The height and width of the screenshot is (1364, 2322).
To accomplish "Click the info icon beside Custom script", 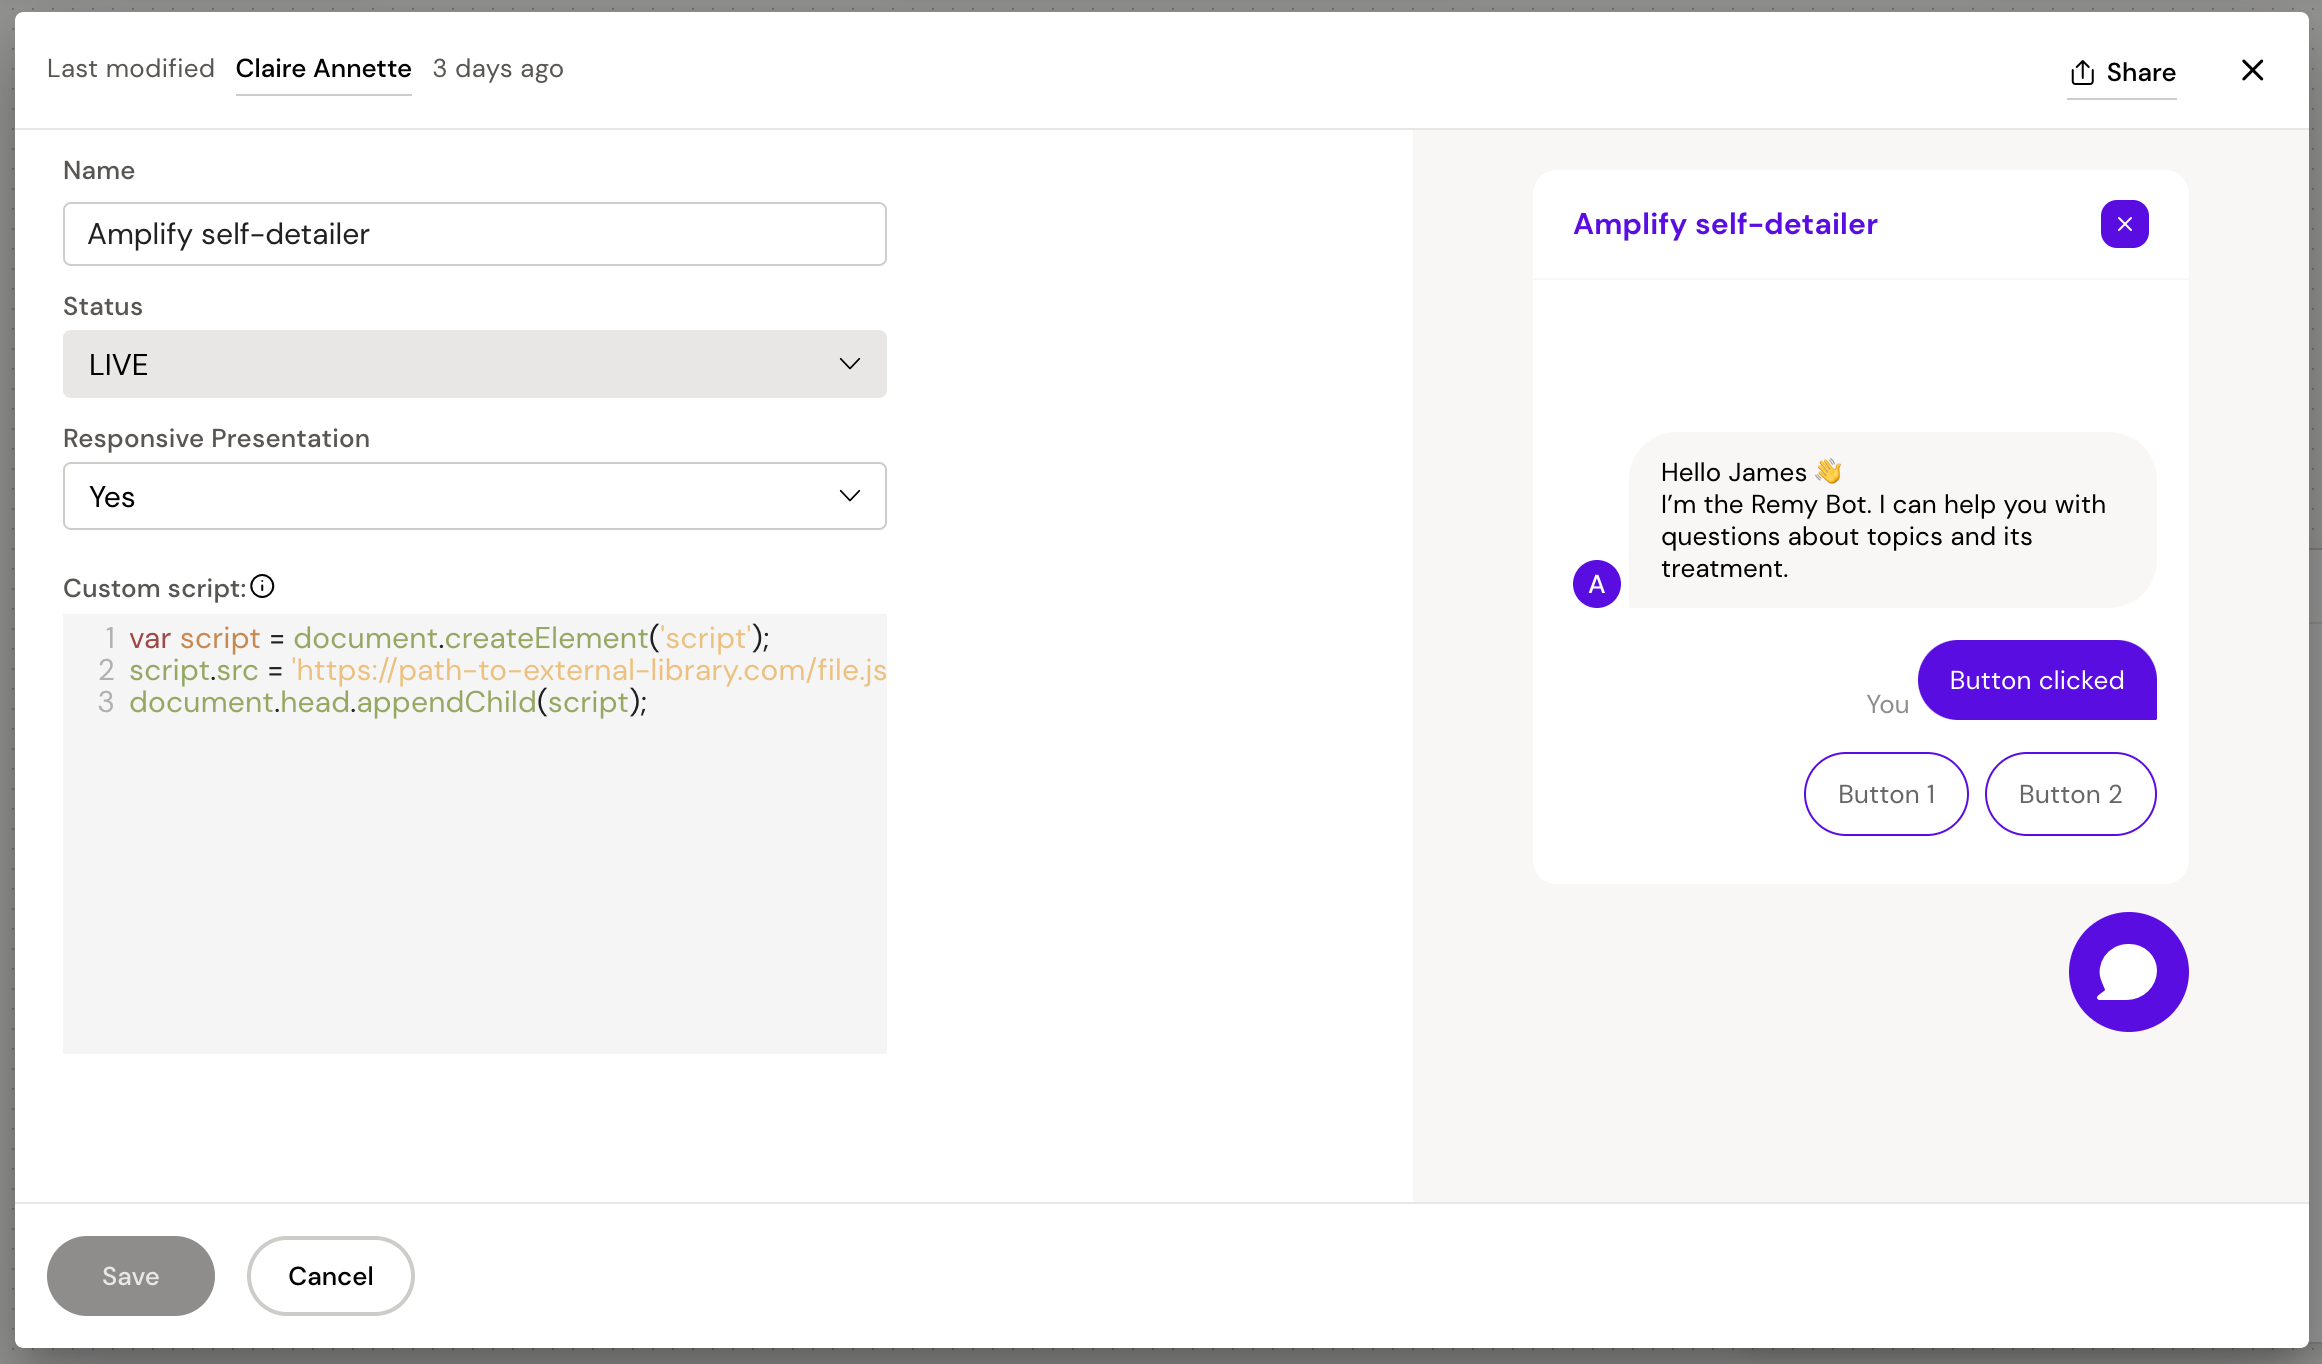I will pyautogui.click(x=262, y=587).
